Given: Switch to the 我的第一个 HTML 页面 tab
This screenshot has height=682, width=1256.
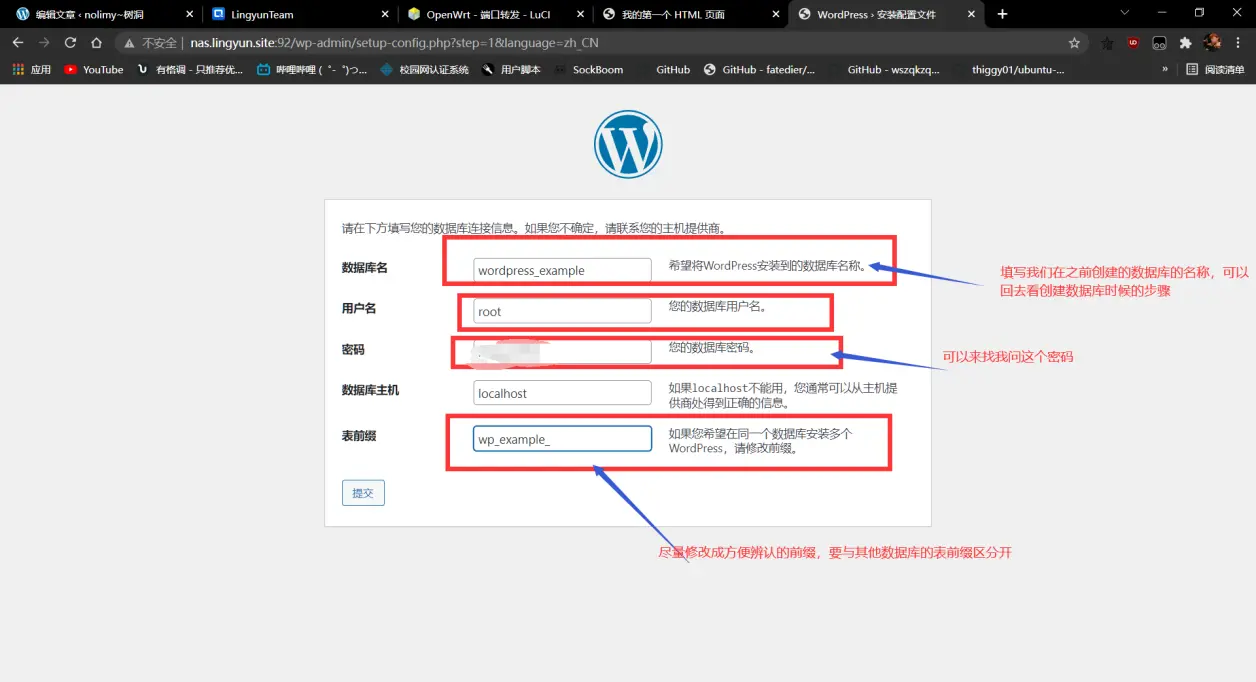Looking at the screenshot, I should click(692, 14).
